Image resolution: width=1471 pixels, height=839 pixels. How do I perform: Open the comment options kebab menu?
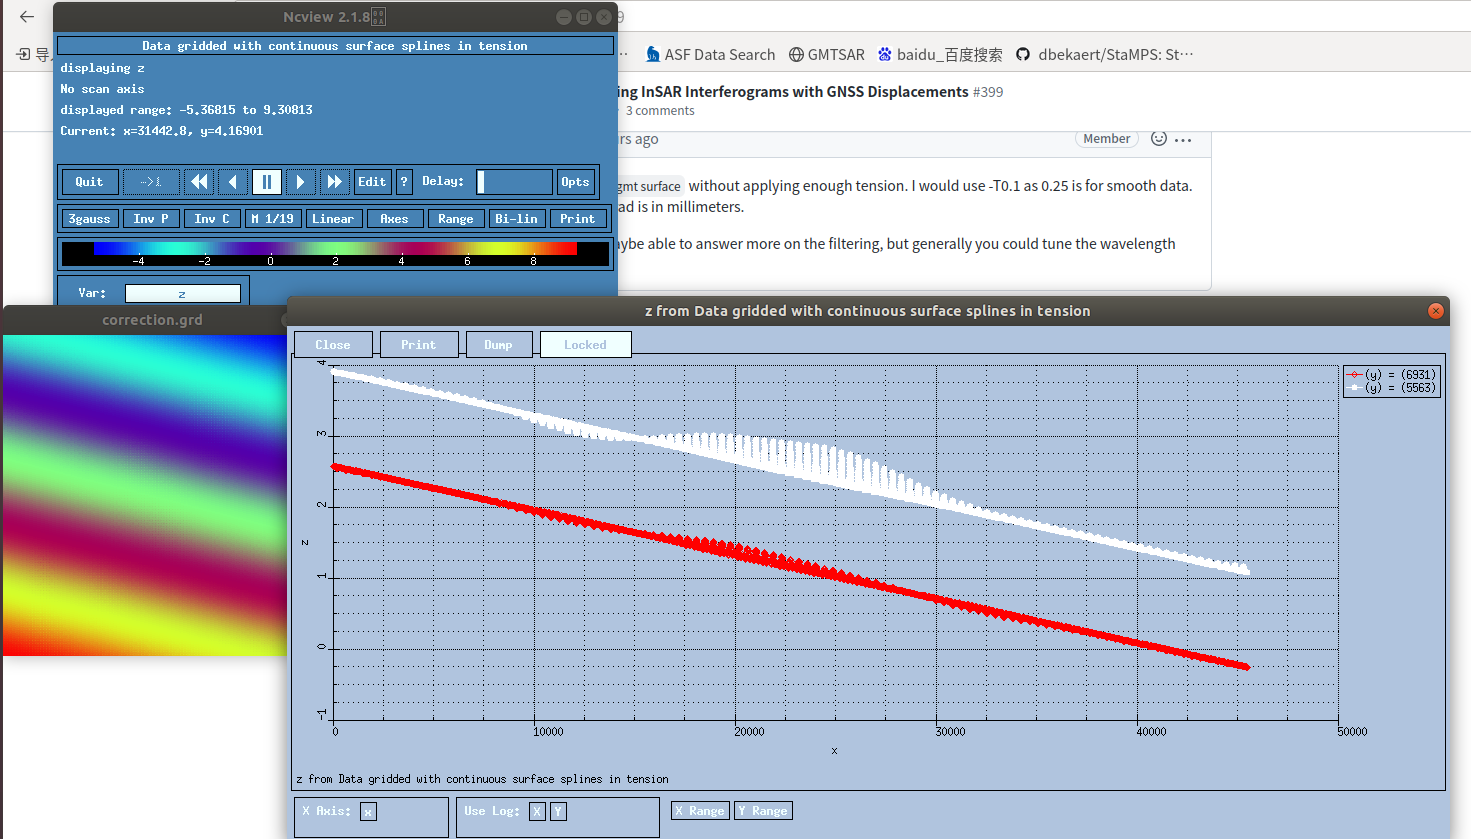(1183, 139)
